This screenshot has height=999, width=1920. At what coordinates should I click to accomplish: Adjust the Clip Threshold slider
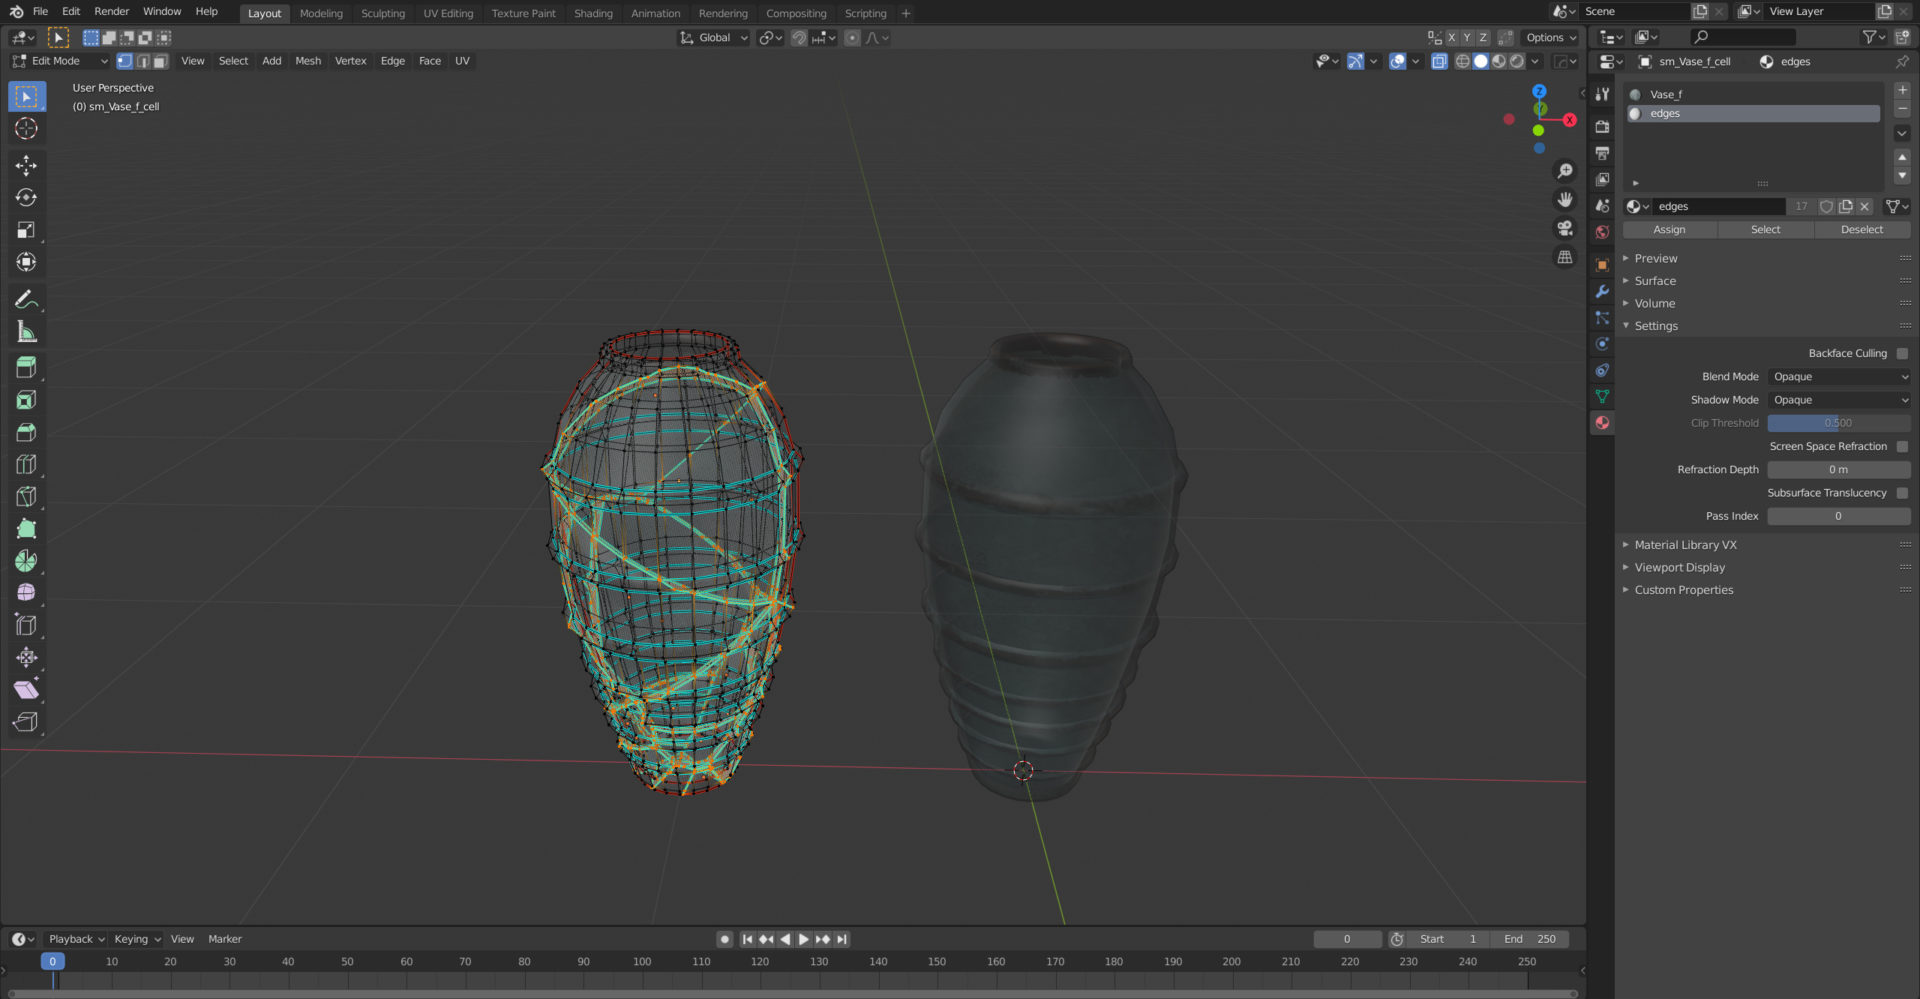(1838, 422)
